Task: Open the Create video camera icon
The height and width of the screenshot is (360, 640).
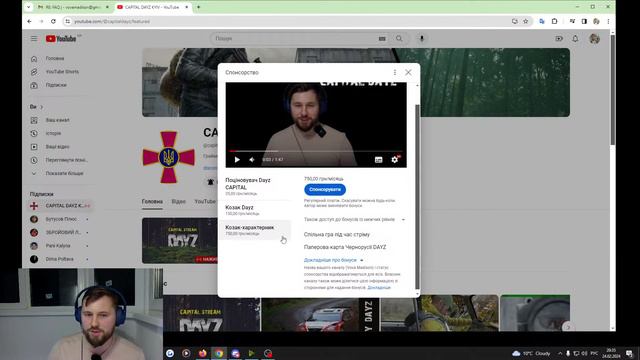Action: pos(559,38)
